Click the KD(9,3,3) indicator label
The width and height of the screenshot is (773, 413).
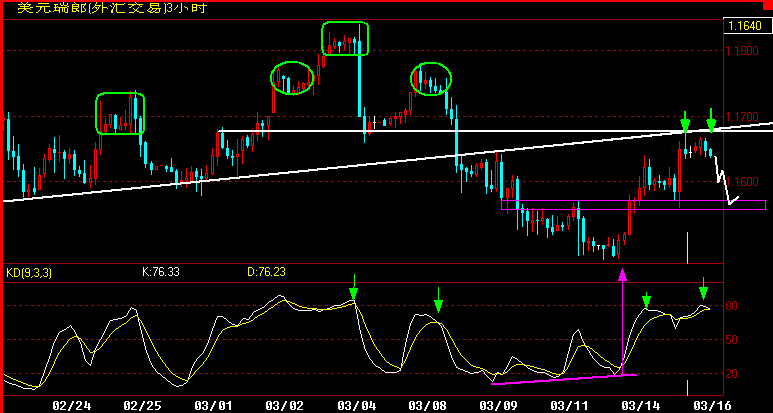coord(28,272)
